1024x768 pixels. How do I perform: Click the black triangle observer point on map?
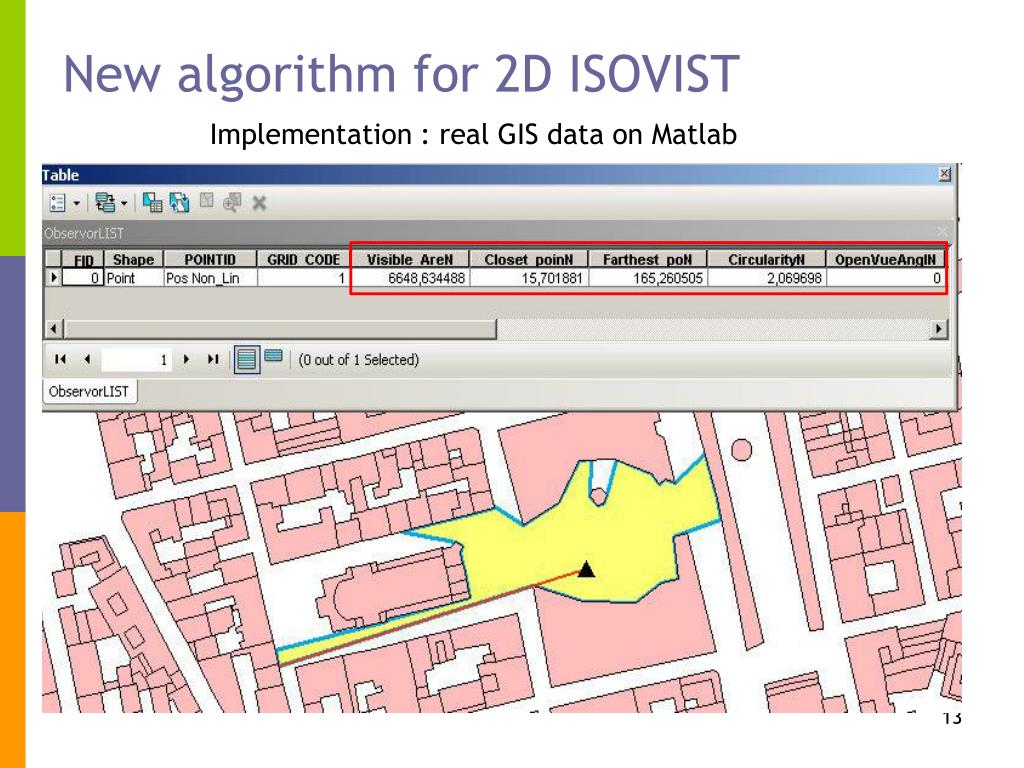click(586, 569)
